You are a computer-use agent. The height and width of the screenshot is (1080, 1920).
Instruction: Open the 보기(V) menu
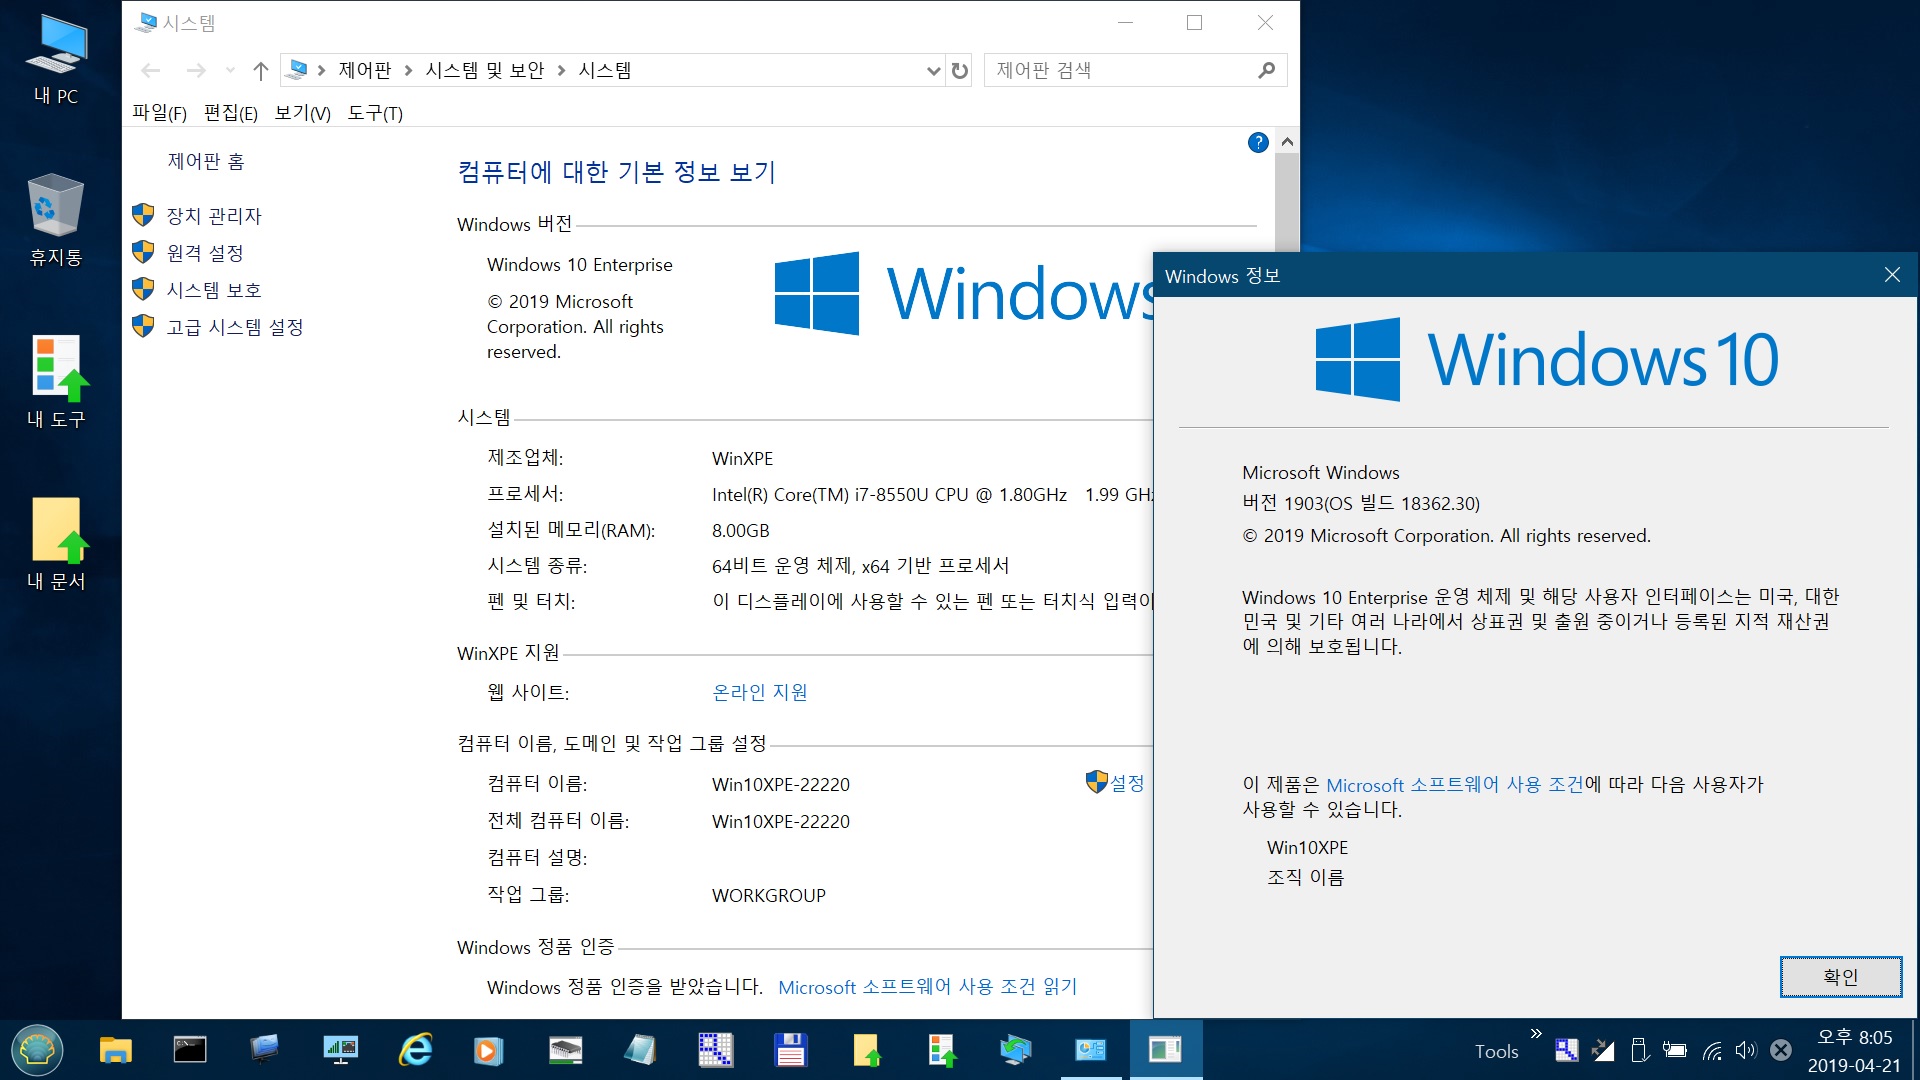click(303, 113)
